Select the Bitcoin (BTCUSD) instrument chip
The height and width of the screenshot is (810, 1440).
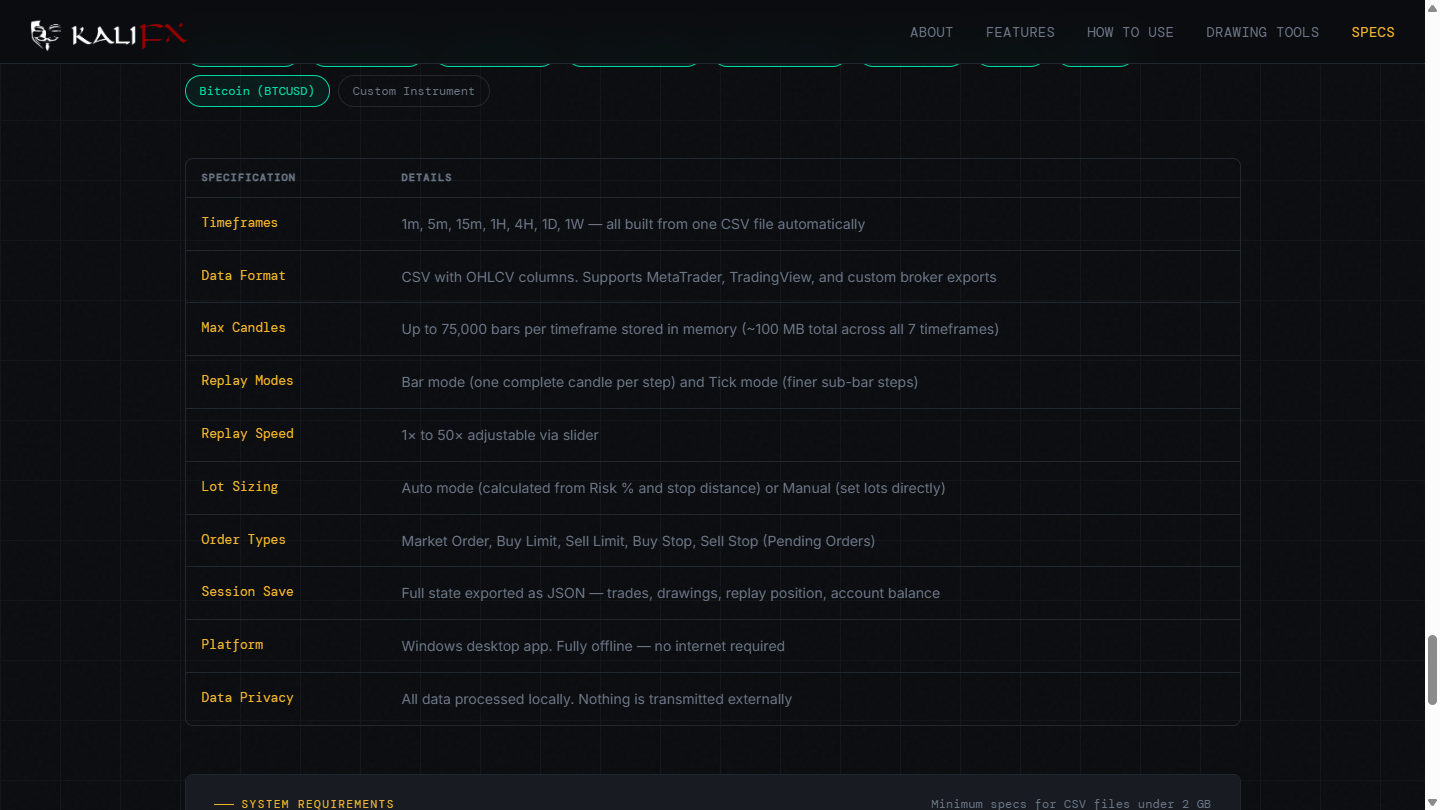(x=257, y=91)
